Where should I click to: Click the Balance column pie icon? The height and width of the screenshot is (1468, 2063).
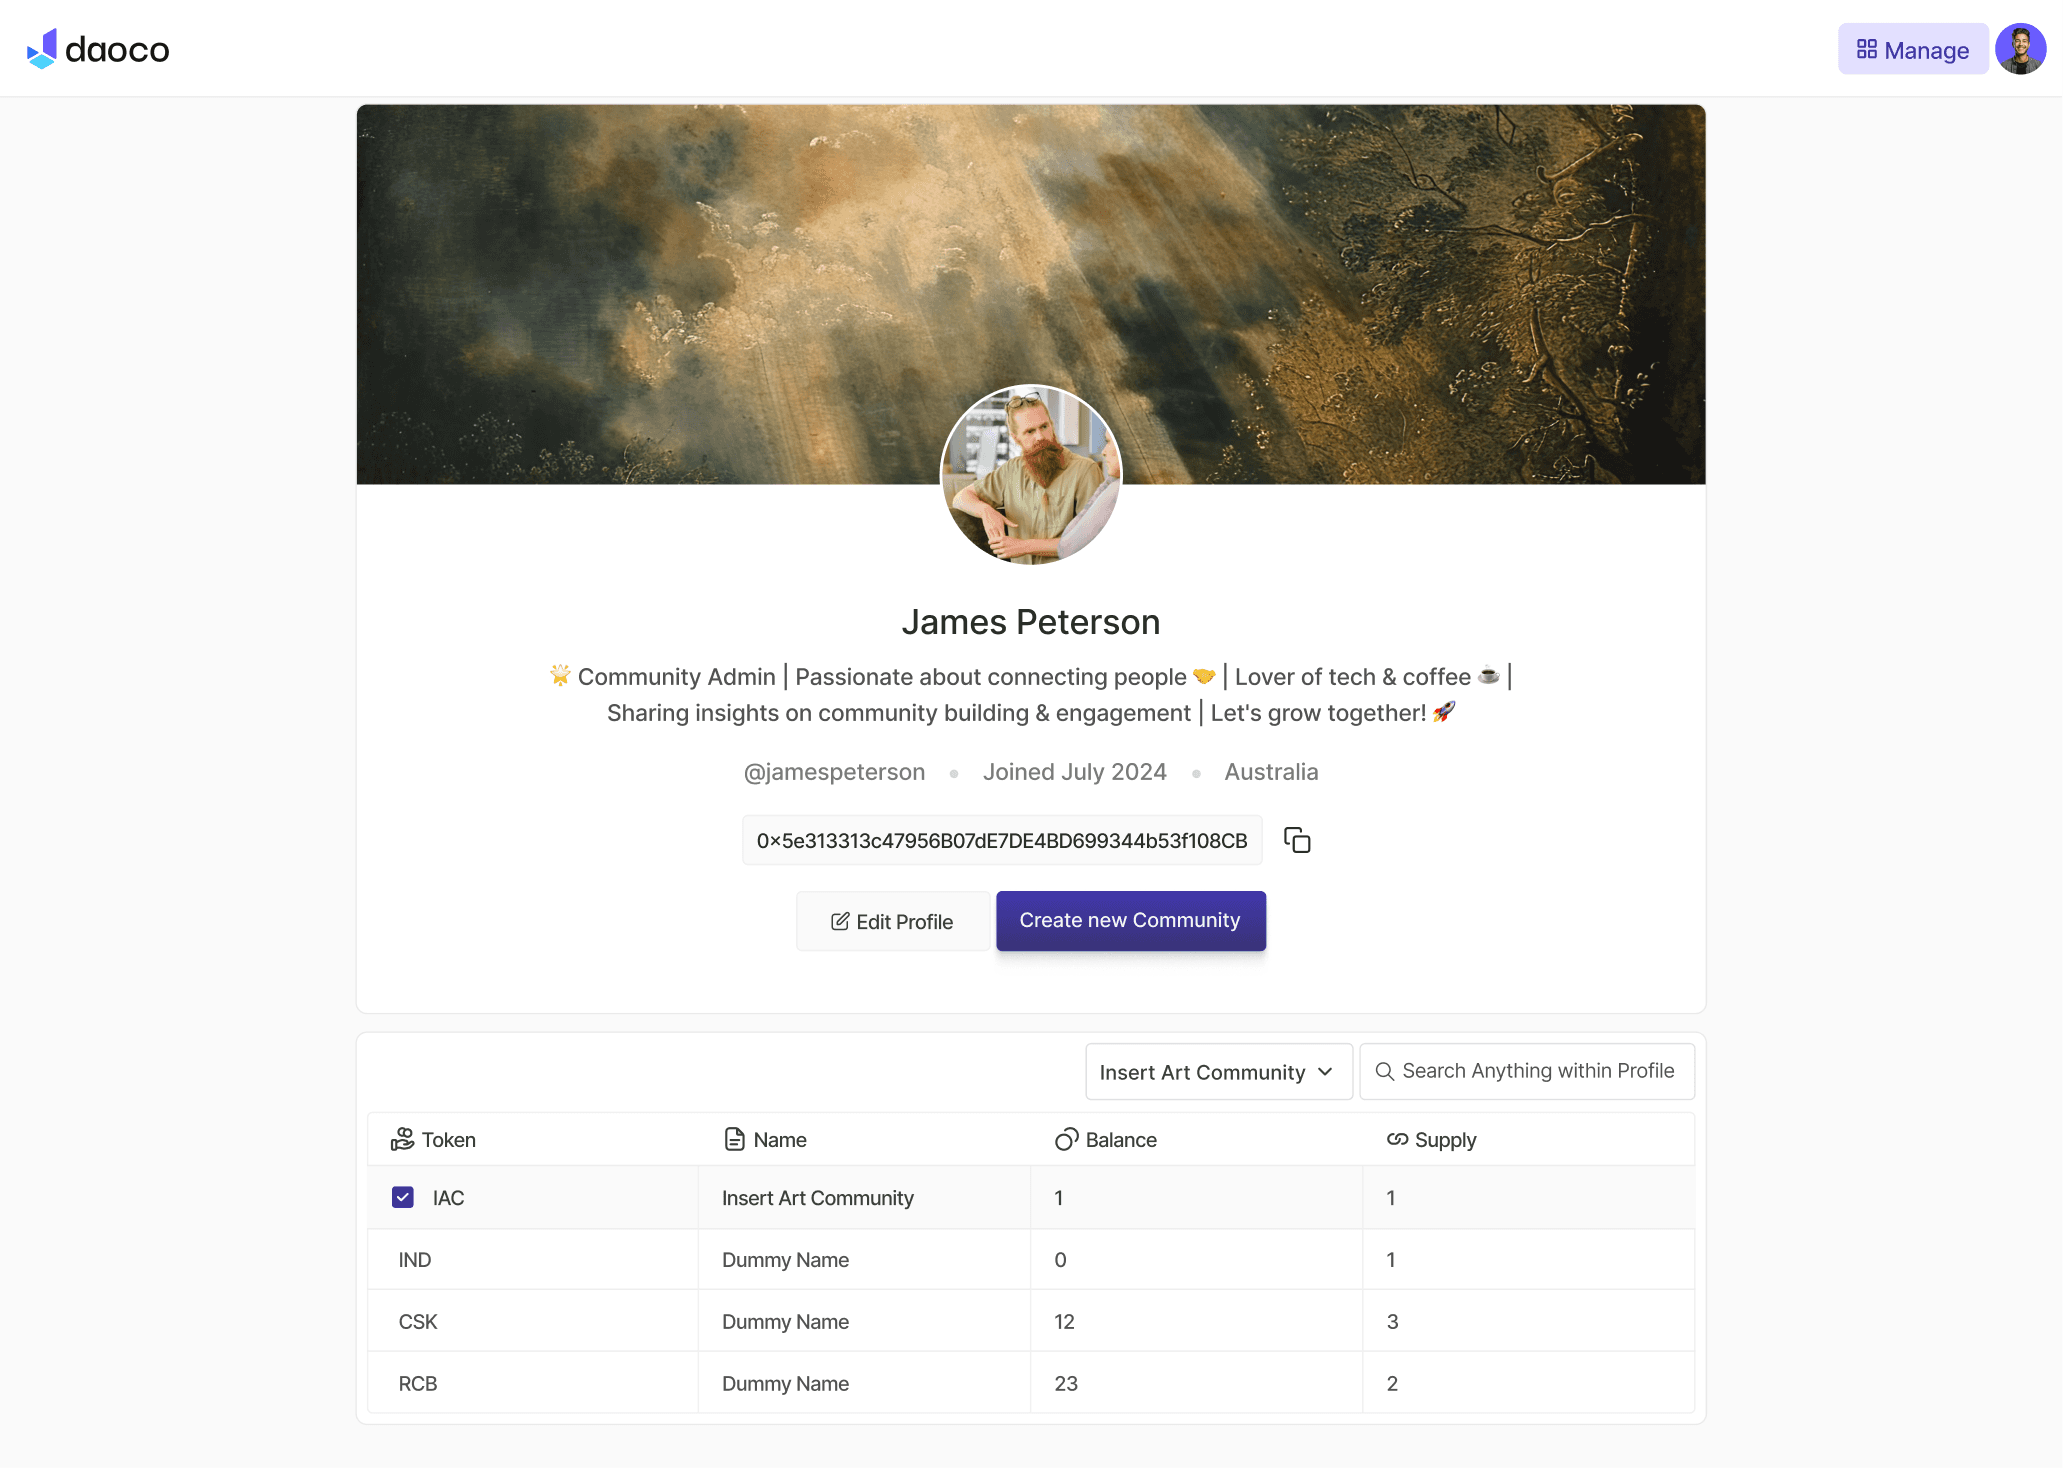click(x=1066, y=1139)
